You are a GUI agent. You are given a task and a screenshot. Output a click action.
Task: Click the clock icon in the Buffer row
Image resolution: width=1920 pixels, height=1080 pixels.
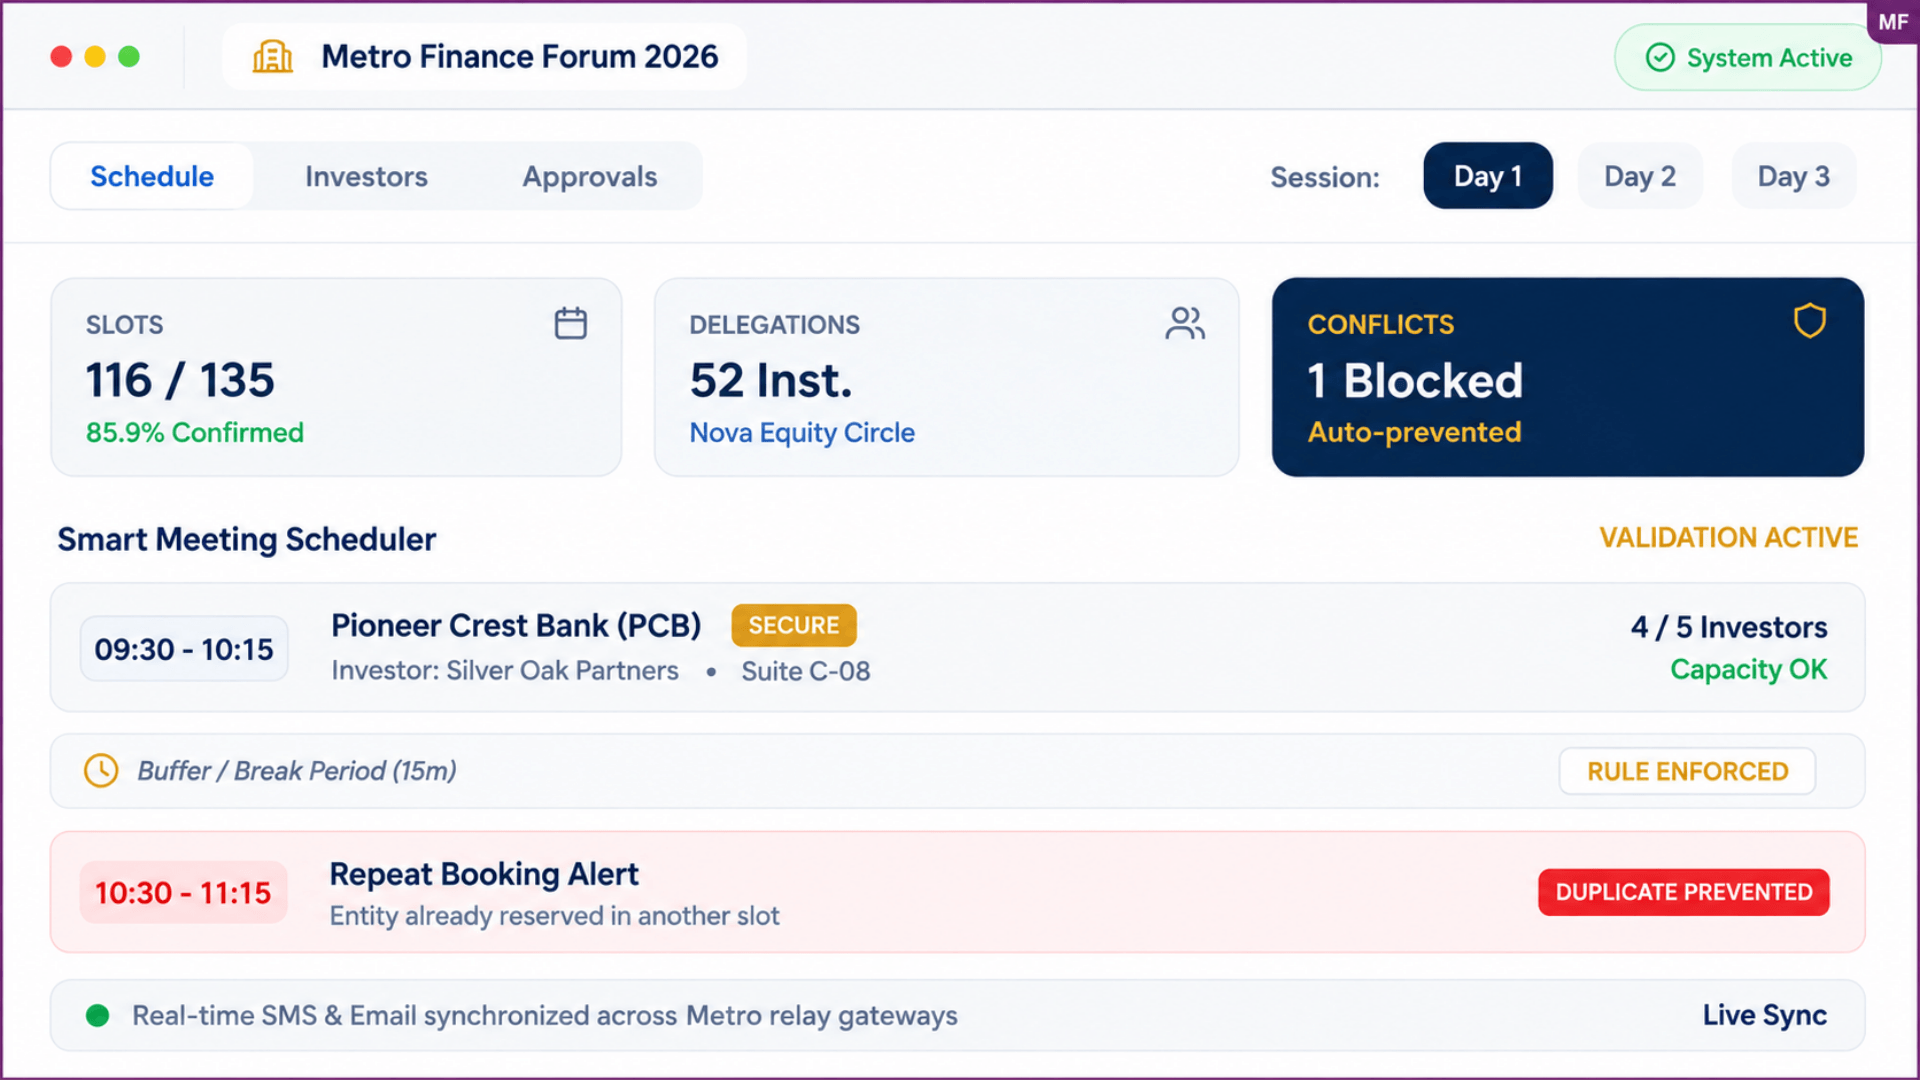(x=101, y=771)
